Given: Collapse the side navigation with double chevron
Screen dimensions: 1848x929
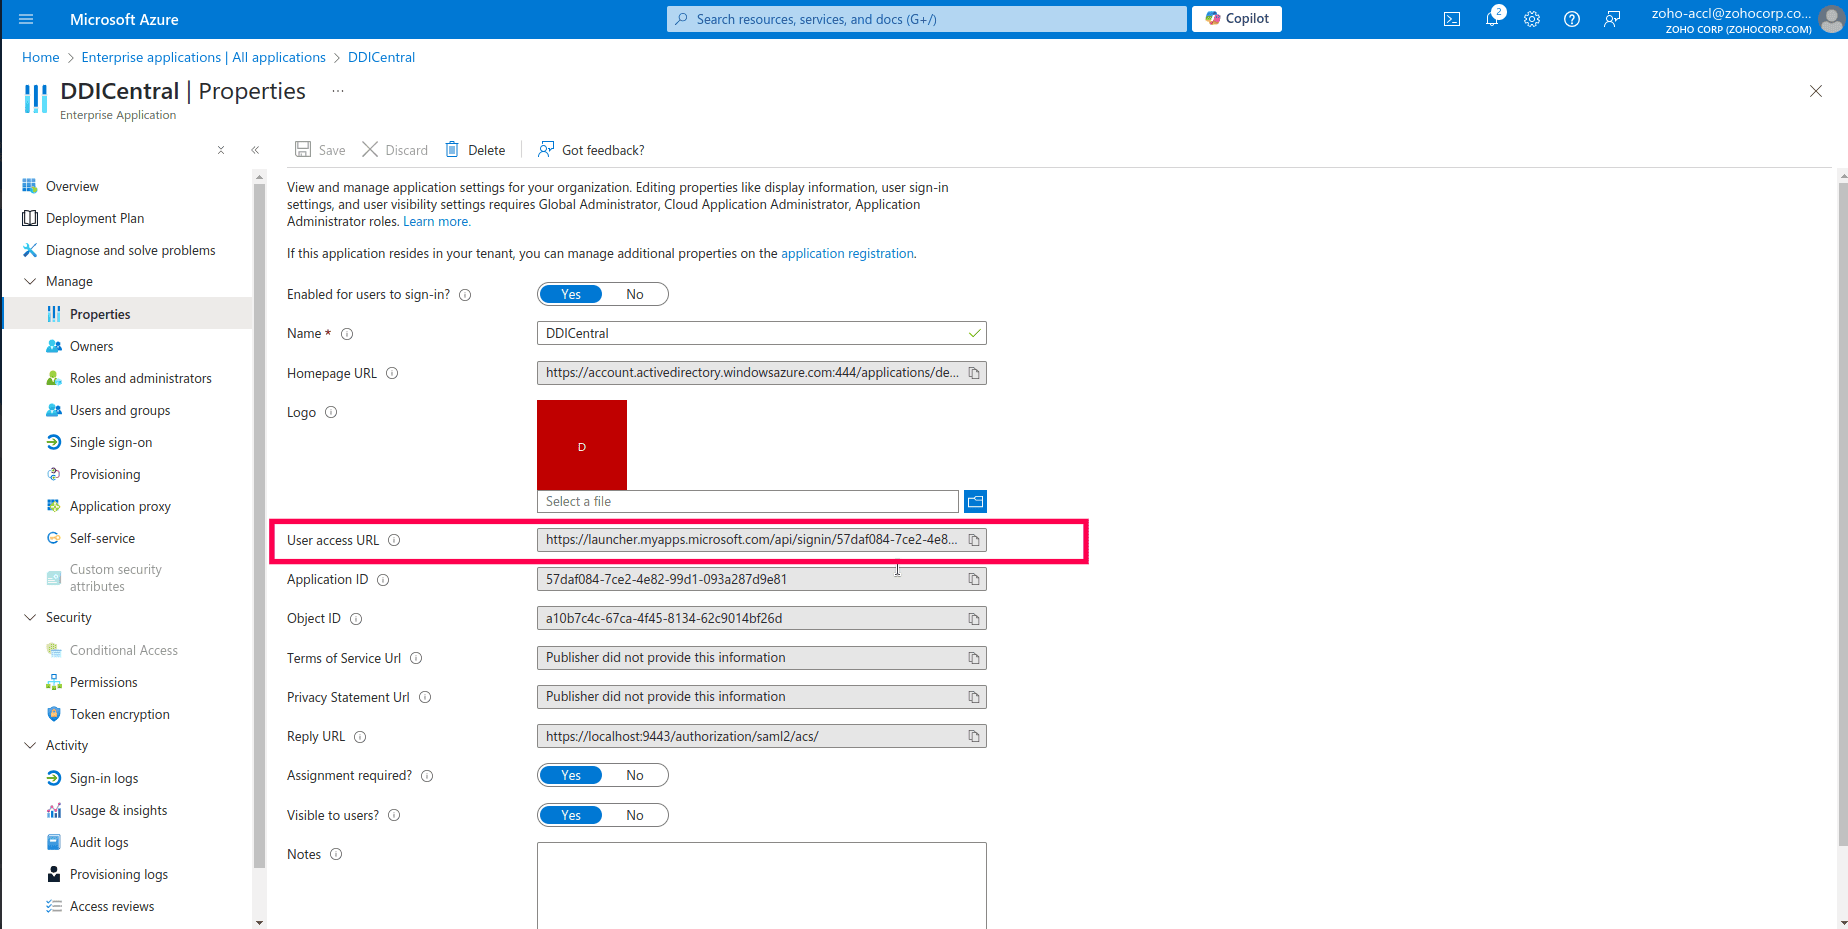Looking at the screenshot, I should tap(255, 150).
